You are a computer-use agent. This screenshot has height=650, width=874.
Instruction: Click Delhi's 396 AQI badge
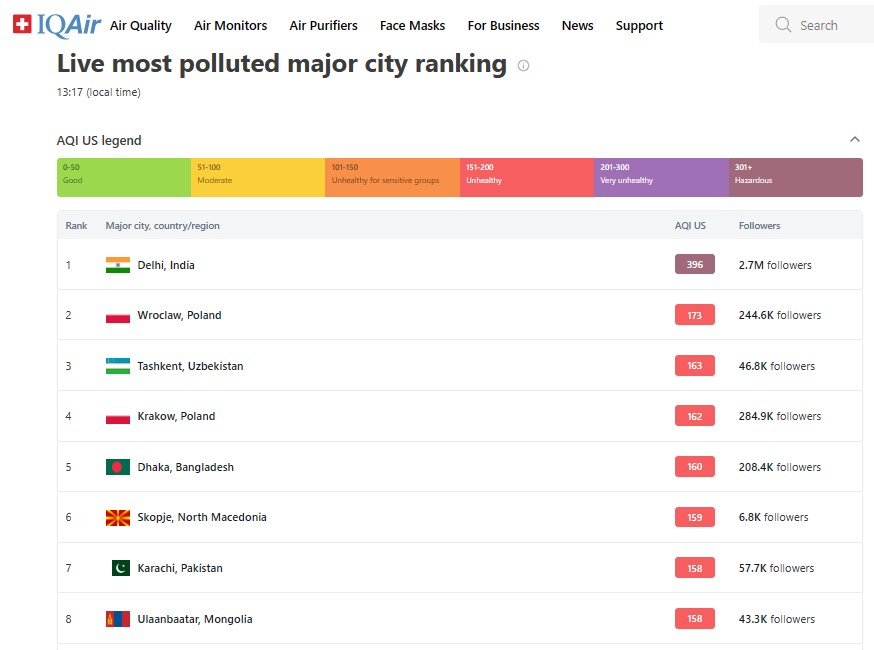[694, 265]
